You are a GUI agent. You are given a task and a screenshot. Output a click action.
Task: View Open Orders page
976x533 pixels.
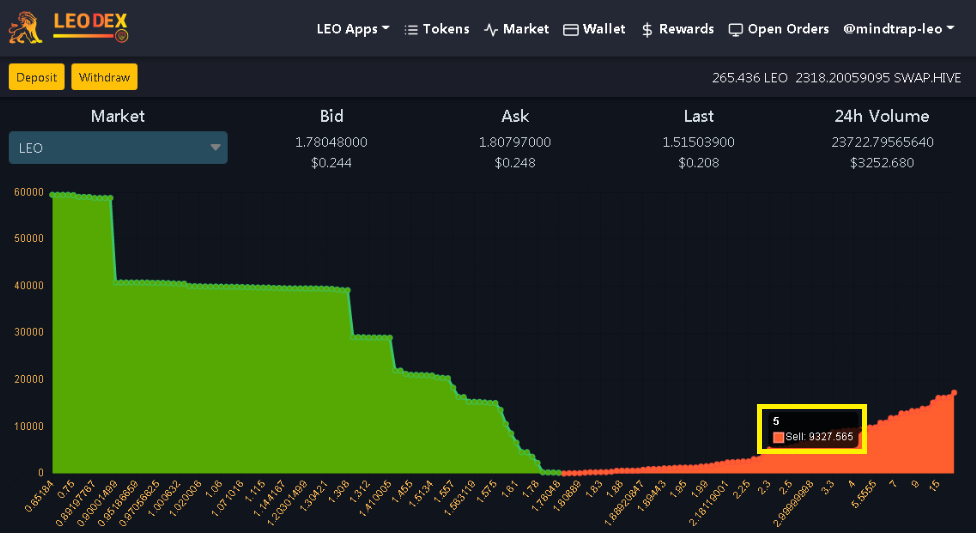point(779,29)
